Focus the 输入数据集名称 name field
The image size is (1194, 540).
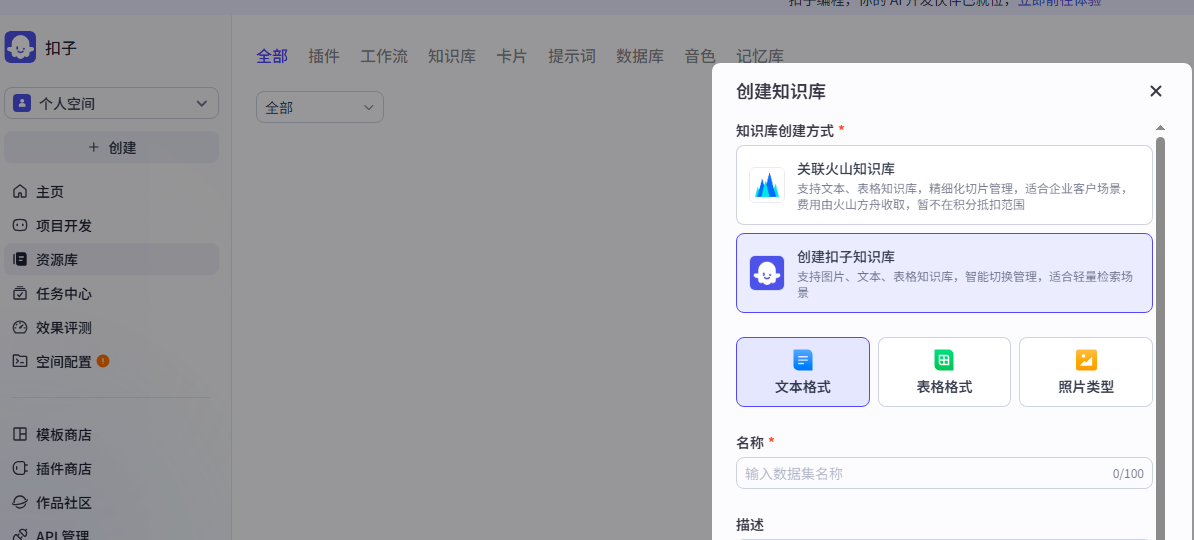pos(944,473)
